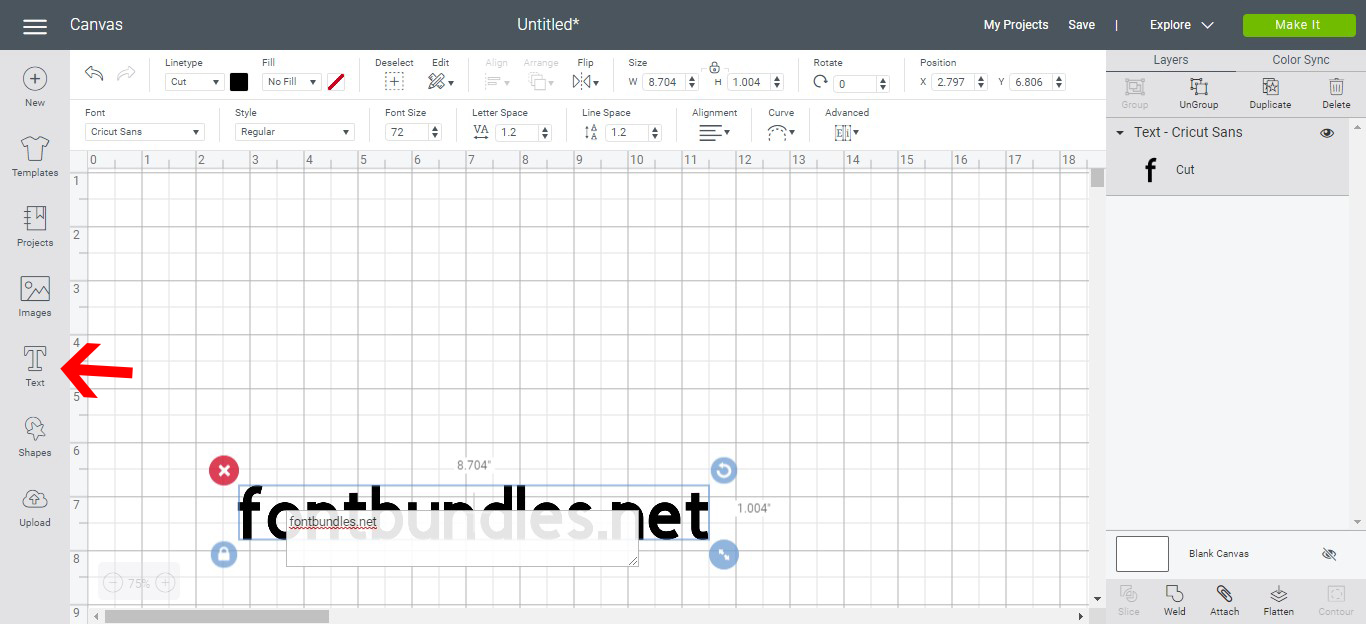Open the Projects panel

click(x=35, y=227)
